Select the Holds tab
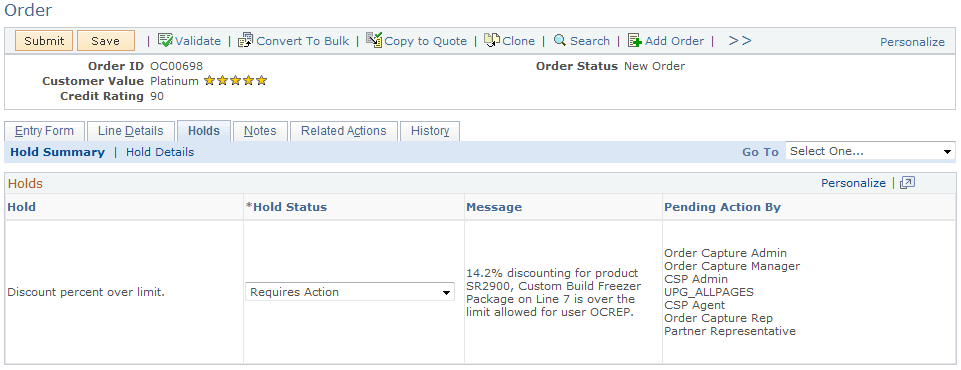This screenshot has width=961, height=370. click(204, 130)
